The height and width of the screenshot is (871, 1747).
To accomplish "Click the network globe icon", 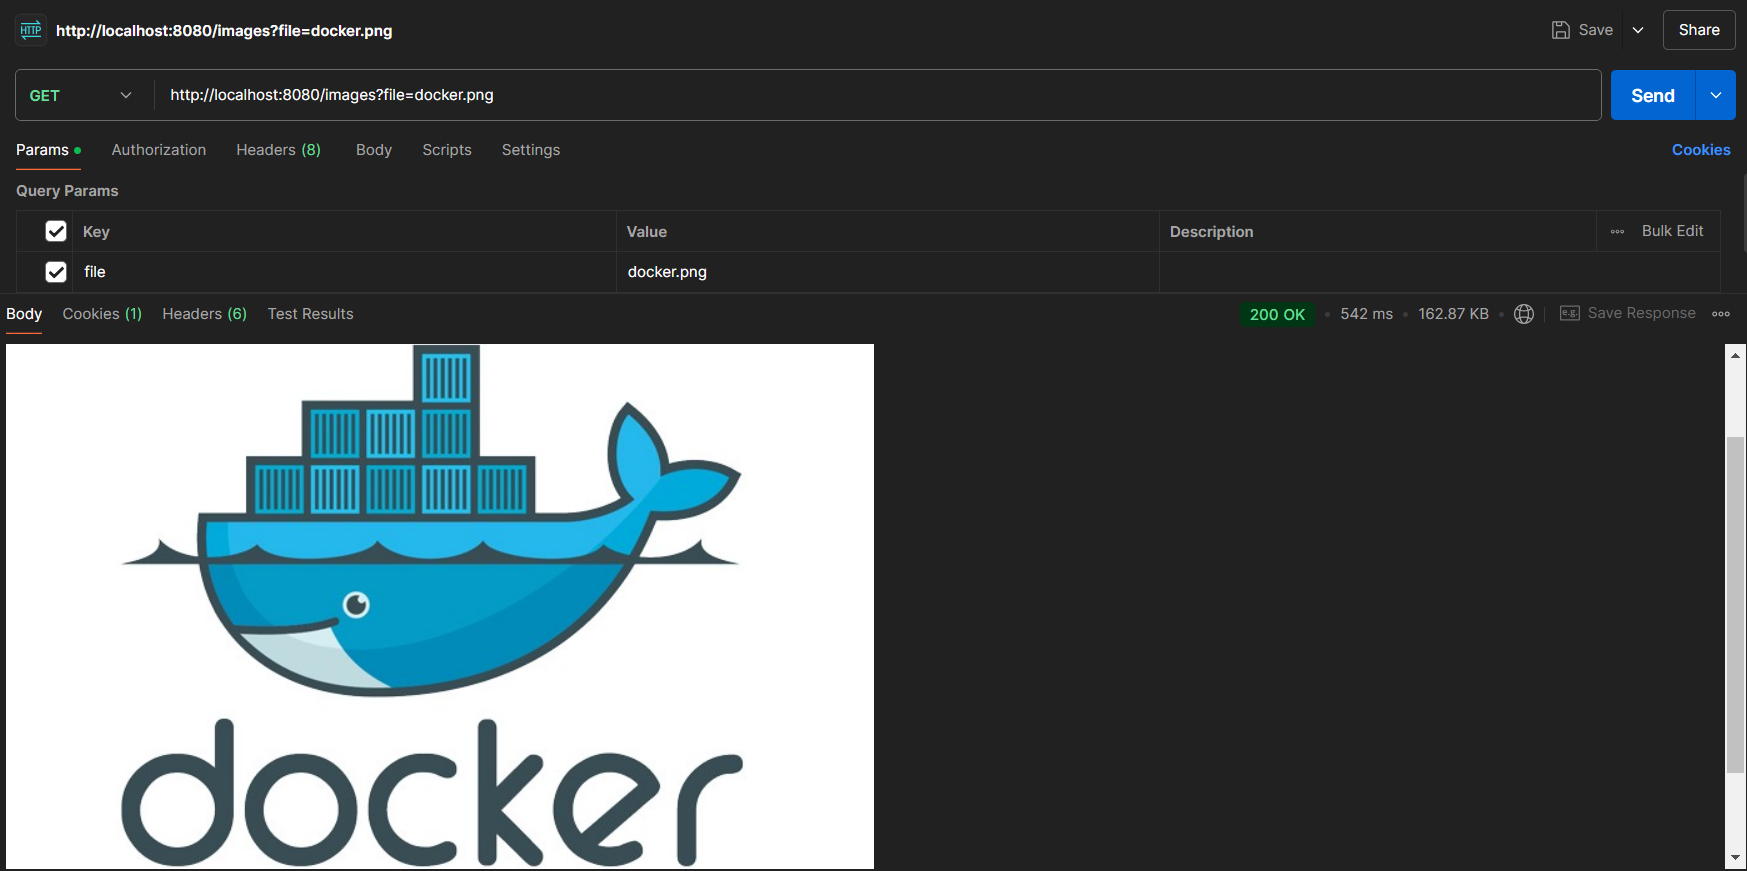I will coord(1524,314).
